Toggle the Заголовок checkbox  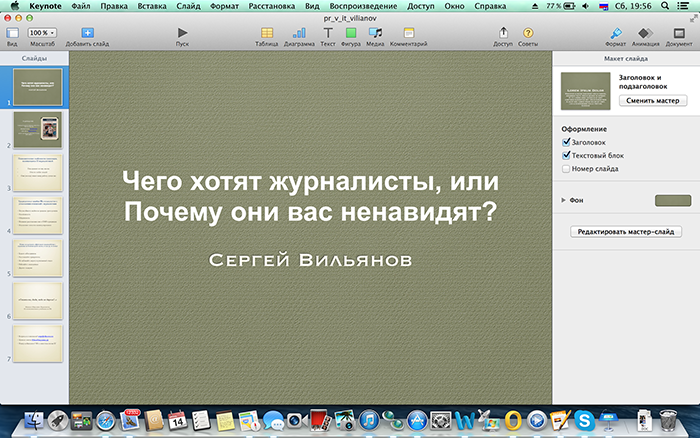pyautogui.click(x=566, y=142)
